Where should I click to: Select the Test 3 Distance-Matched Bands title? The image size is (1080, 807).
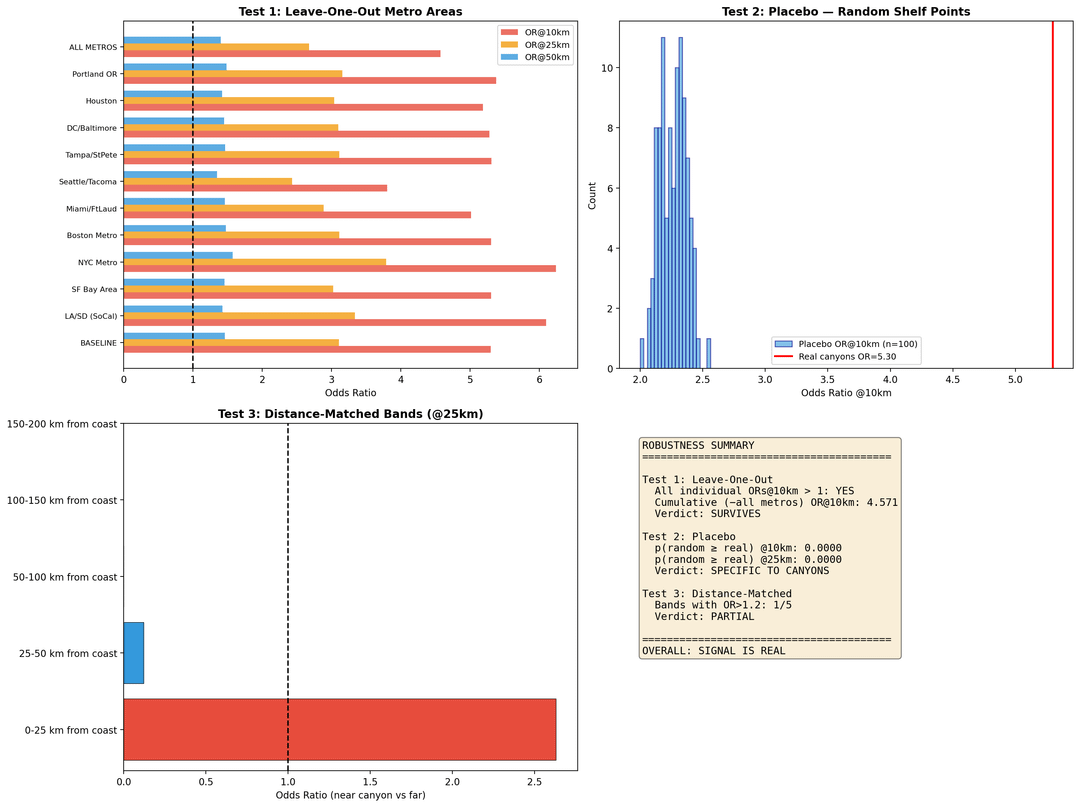[349, 415]
